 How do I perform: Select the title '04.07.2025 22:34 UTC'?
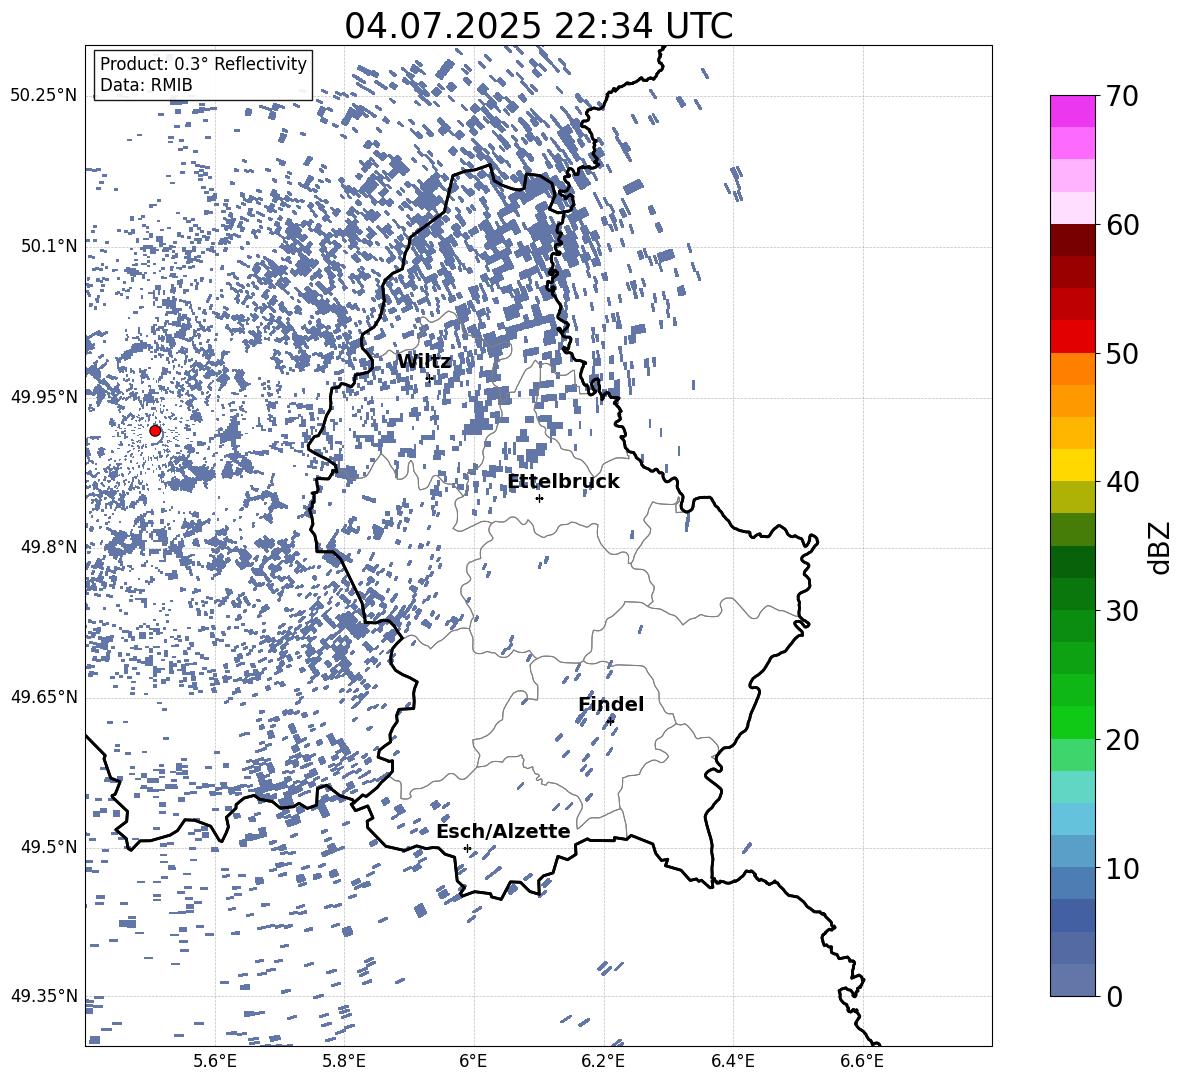click(x=538, y=26)
